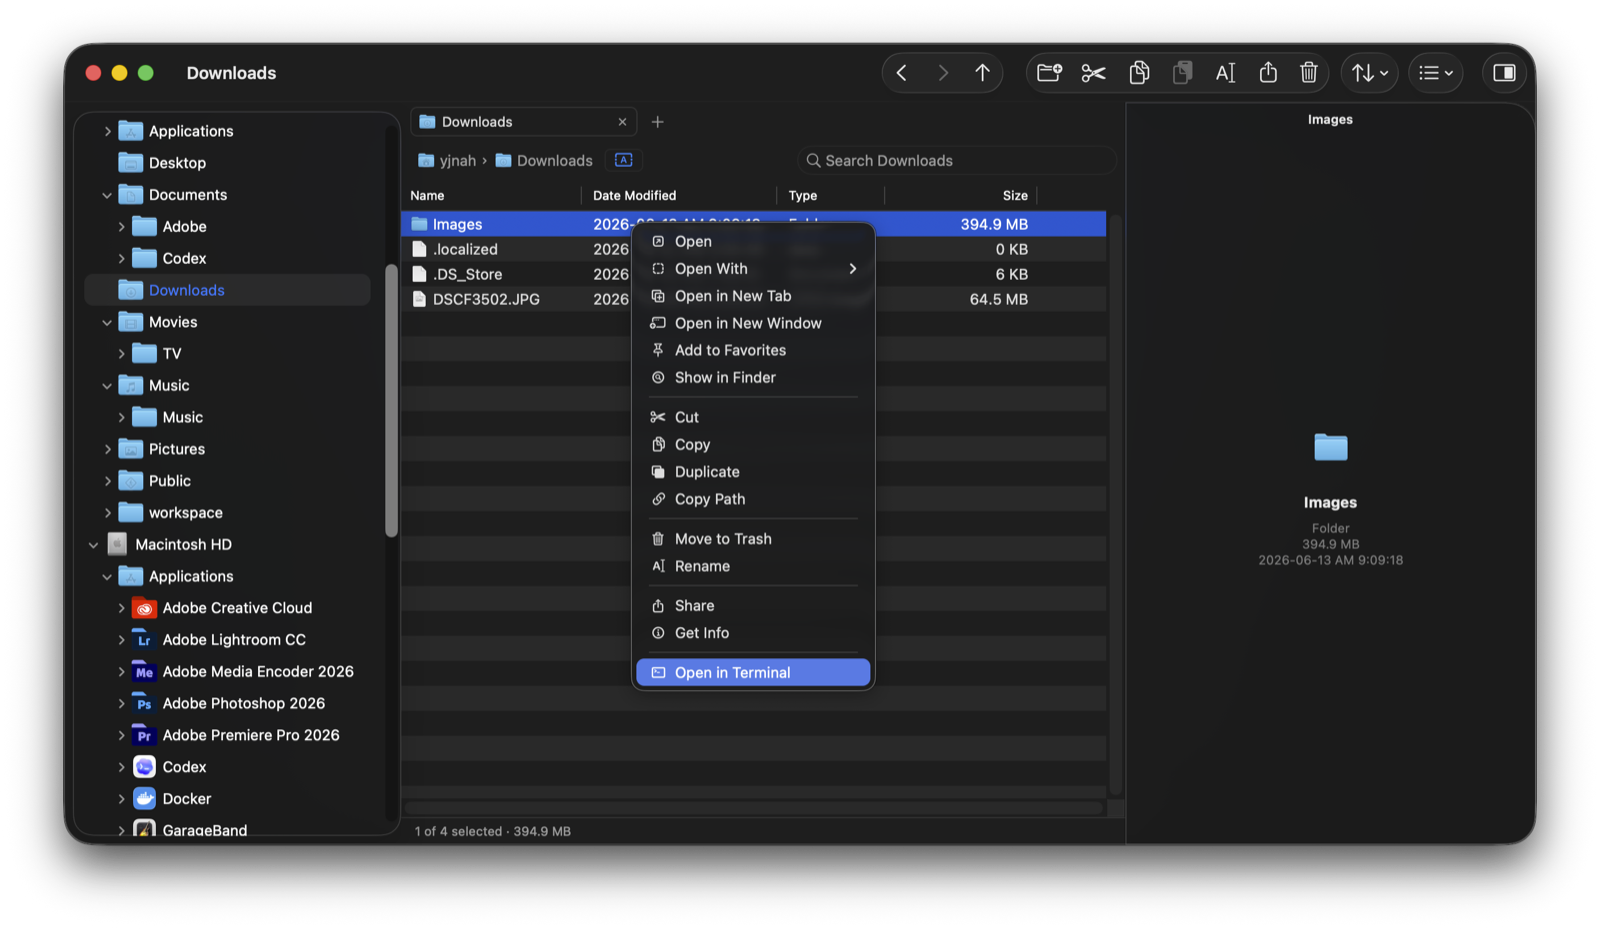Click the Paste icon in the toolbar
Viewport: 1600px width, 929px height.
[x=1182, y=73]
